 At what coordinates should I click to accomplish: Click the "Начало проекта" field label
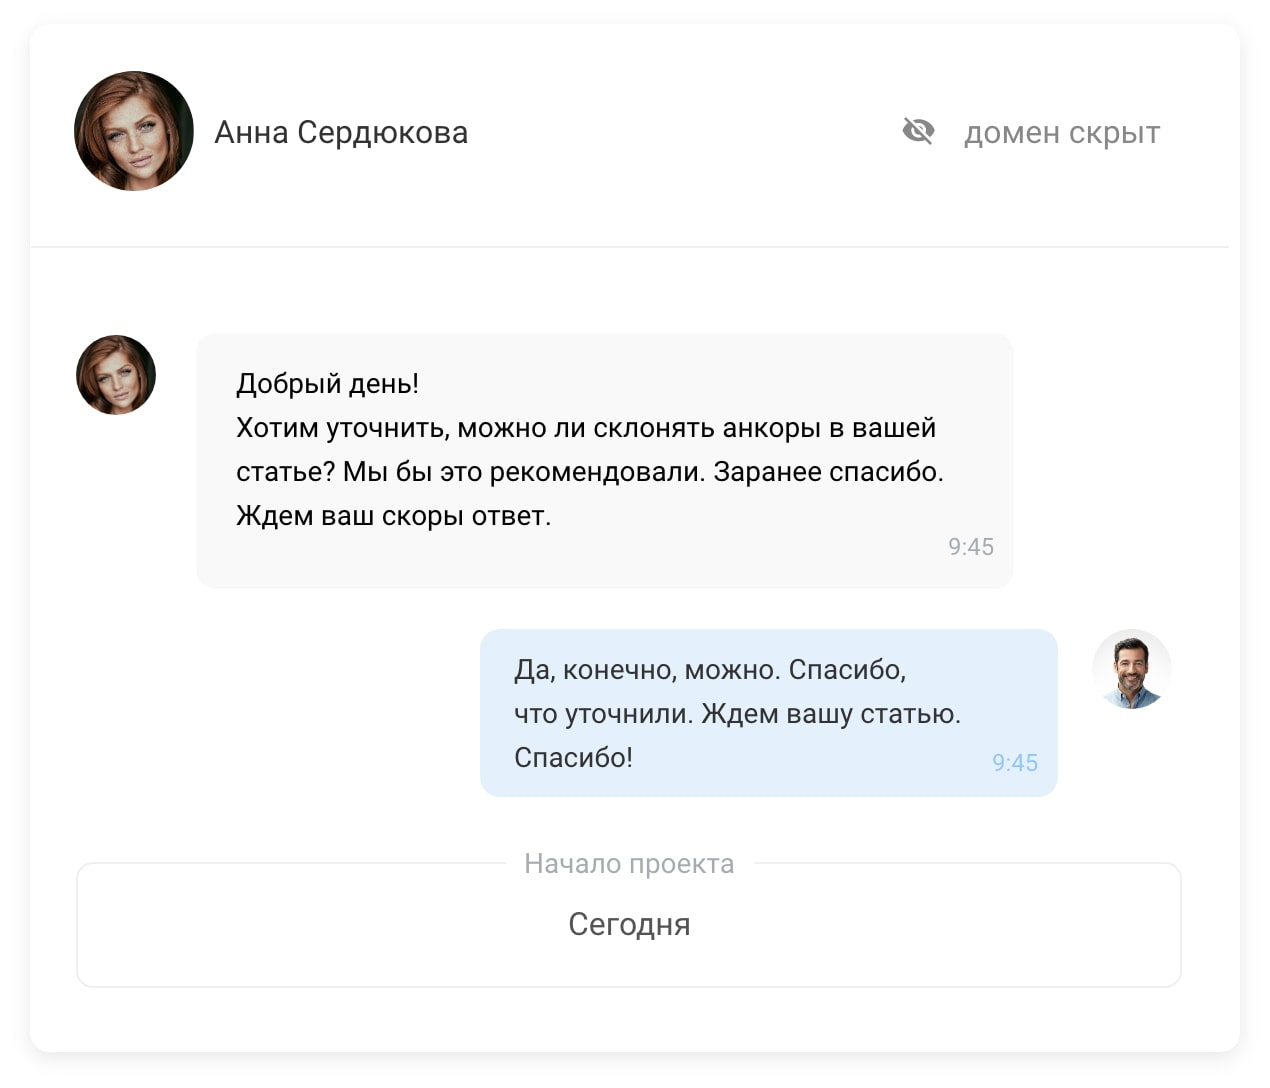pos(629,864)
